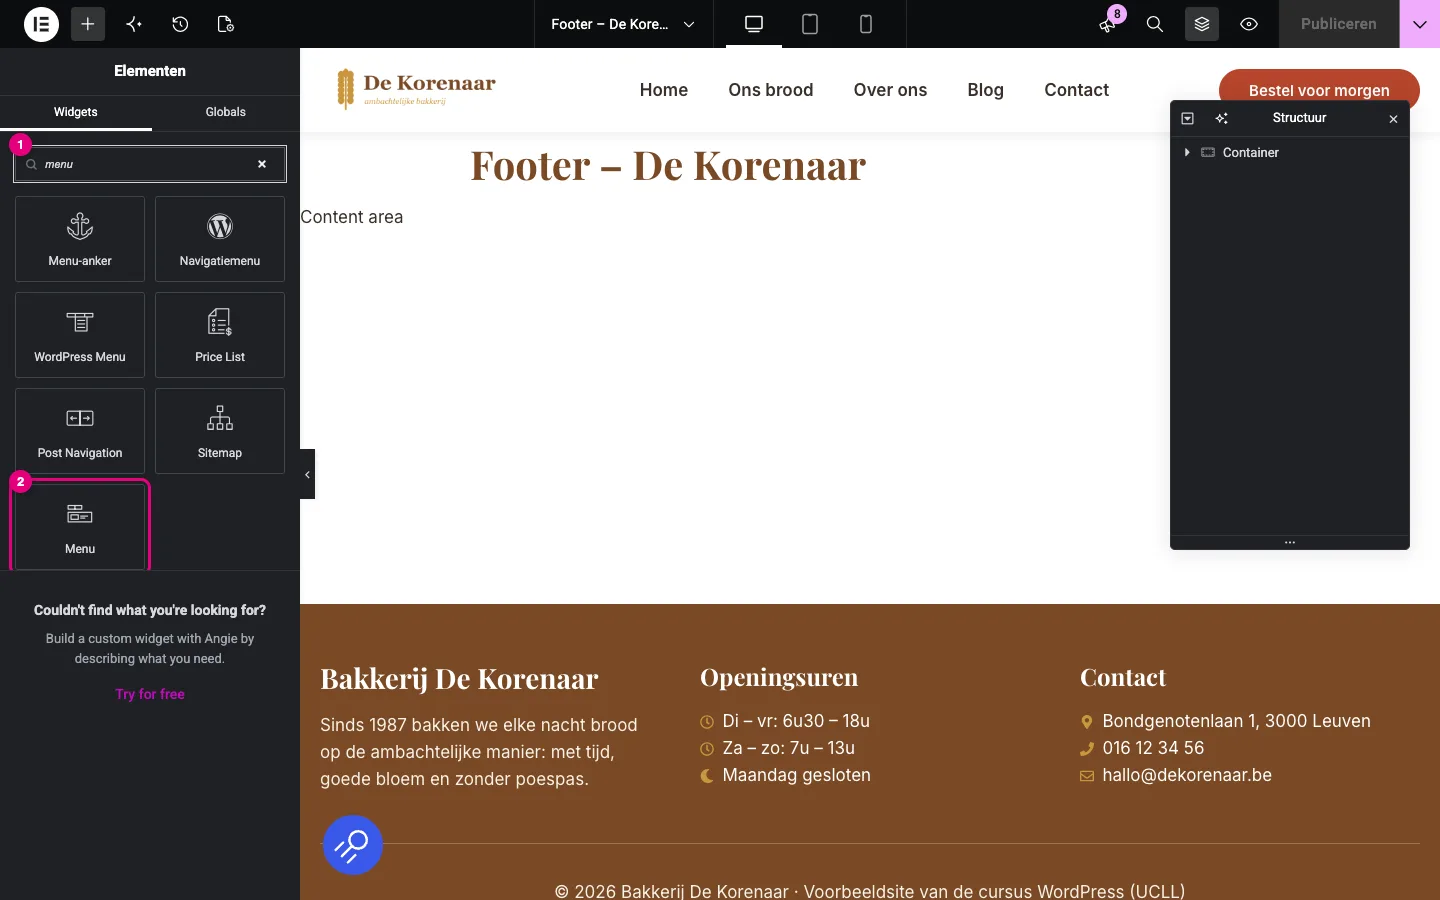Viewport: 1440px width, 900px height.
Task: Toggle the Structure layers panel icon
Action: 1202,24
